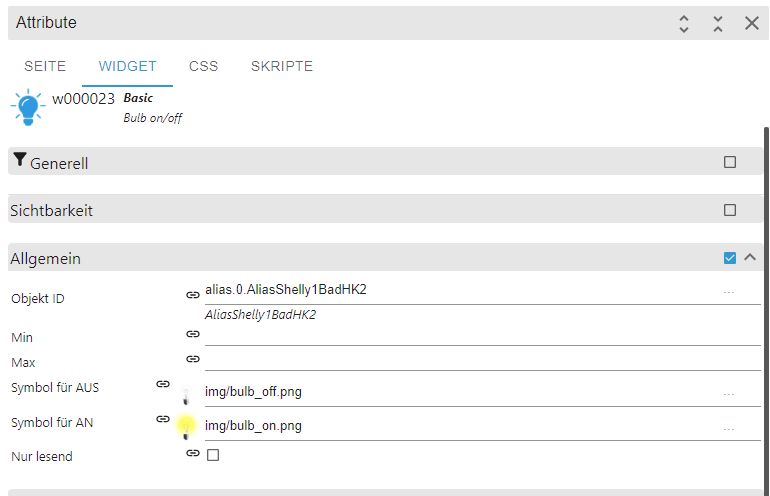The width and height of the screenshot is (770, 496).
Task: Click the filter icon in Generell header
Action: click(20, 160)
